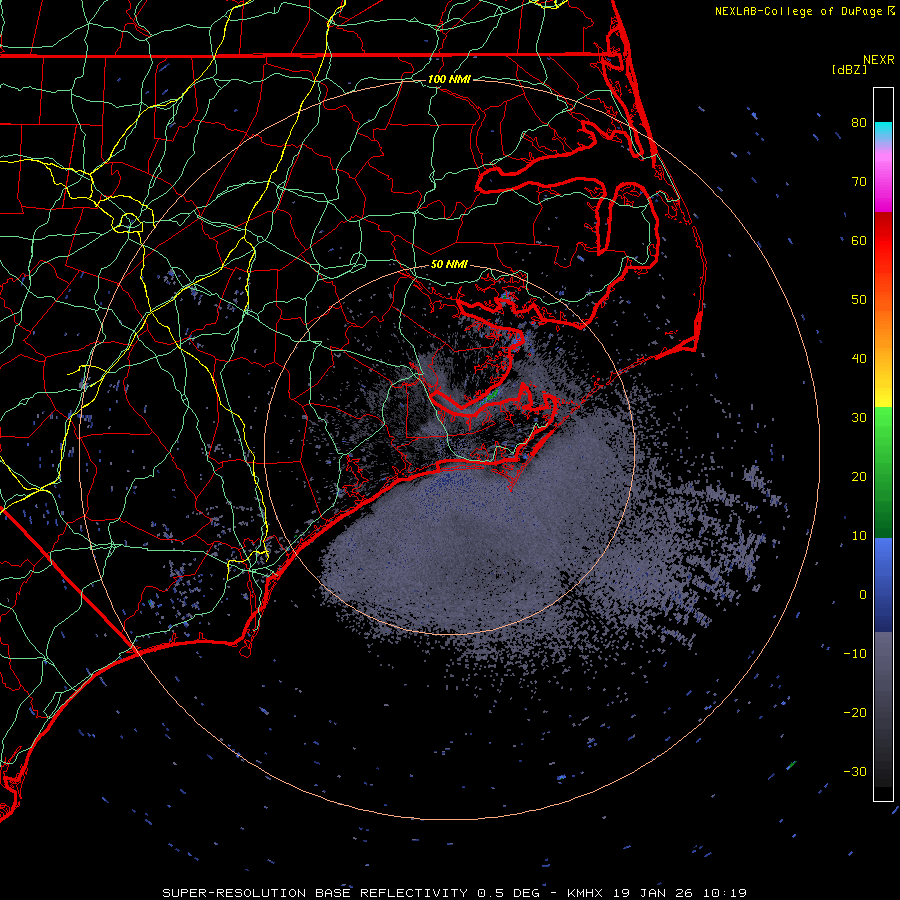Image resolution: width=900 pixels, height=900 pixels.
Task: Click the 50 value on dBZ scale
Action: click(859, 300)
